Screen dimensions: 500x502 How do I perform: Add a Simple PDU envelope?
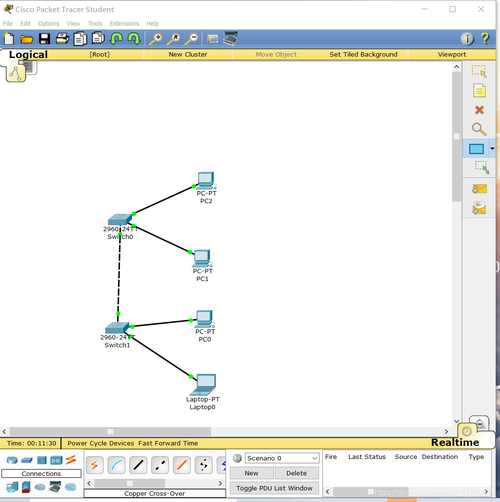pos(479,189)
